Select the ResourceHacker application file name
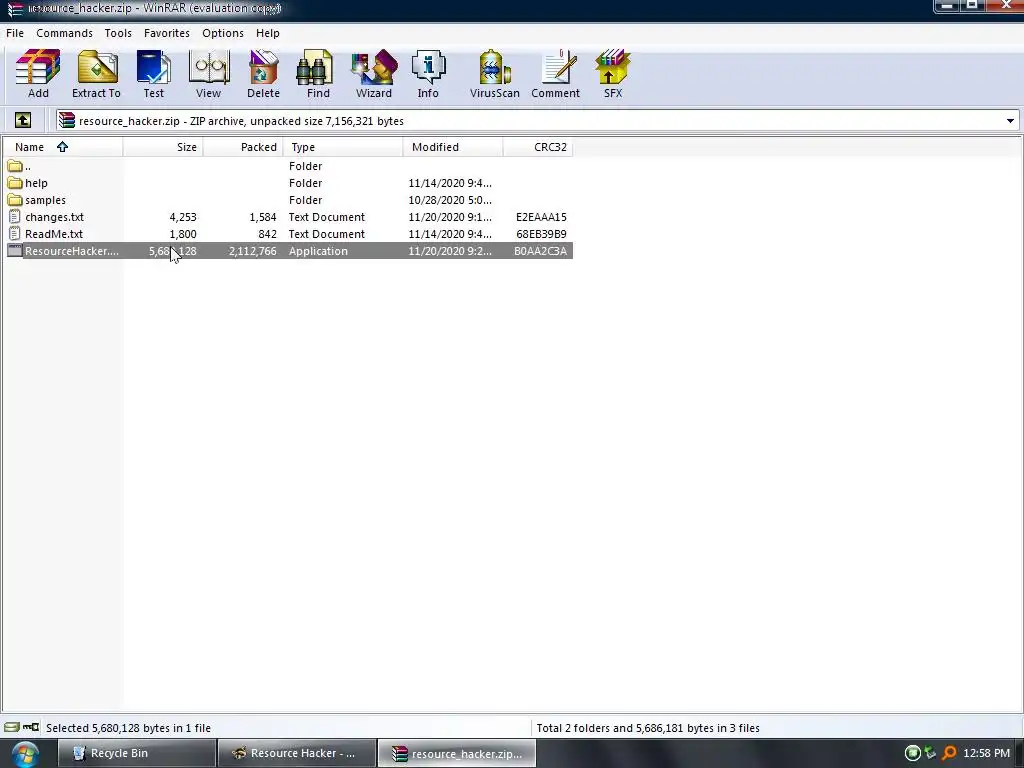Image resolution: width=1024 pixels, height=768 pixels. pos(72,251)
